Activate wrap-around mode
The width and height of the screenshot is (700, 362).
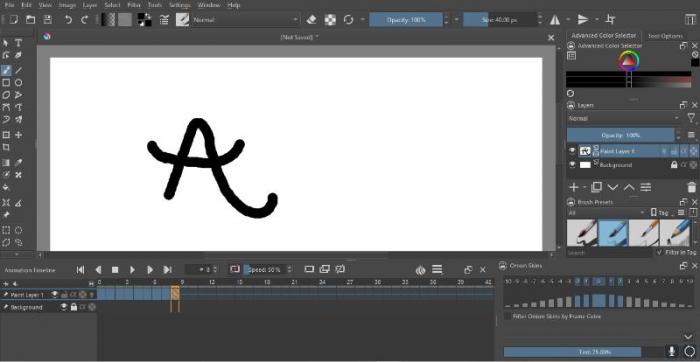[x=610, y=20]
